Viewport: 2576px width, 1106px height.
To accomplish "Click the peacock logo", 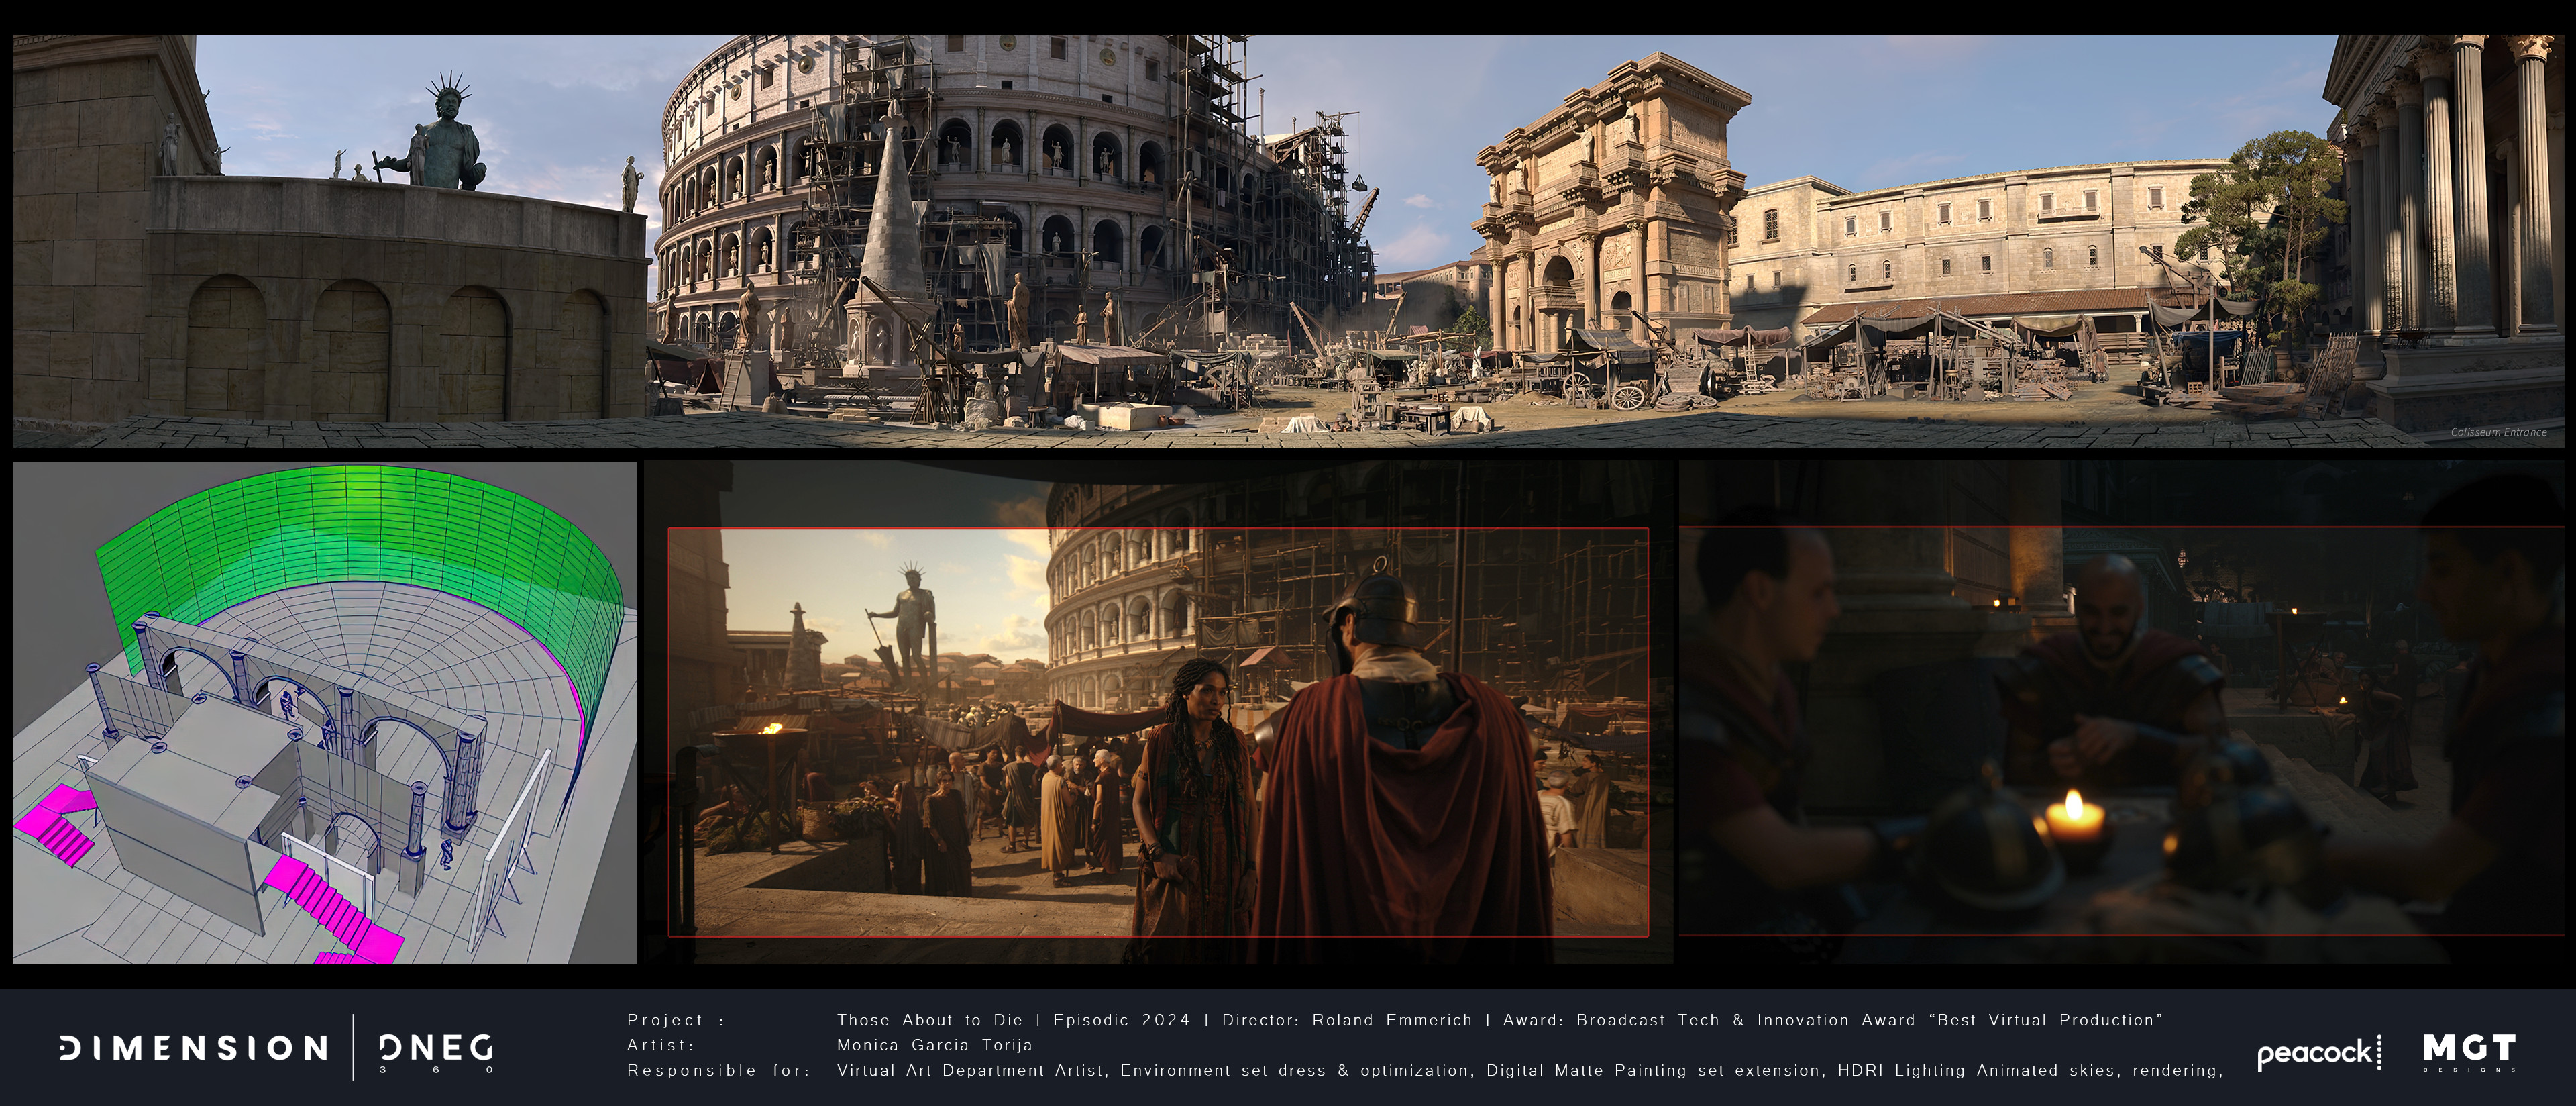I will (2319, 1052).
